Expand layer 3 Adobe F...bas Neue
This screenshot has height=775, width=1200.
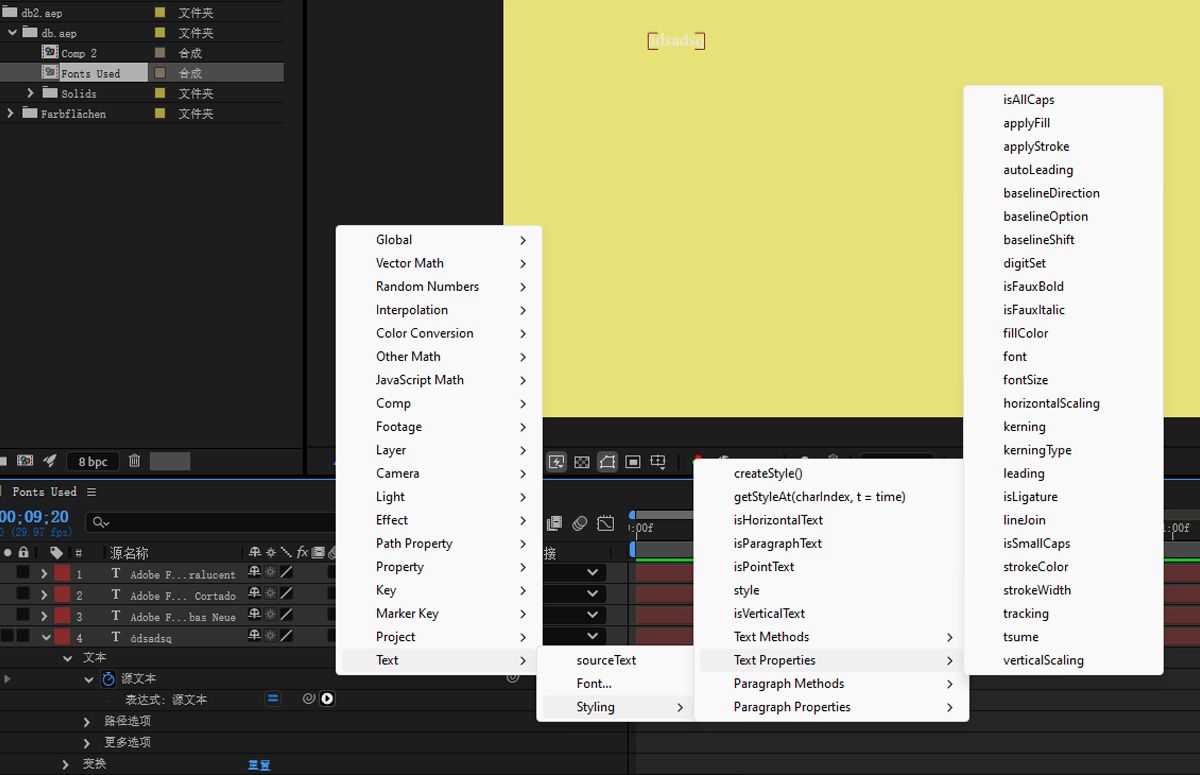[44, 615]
